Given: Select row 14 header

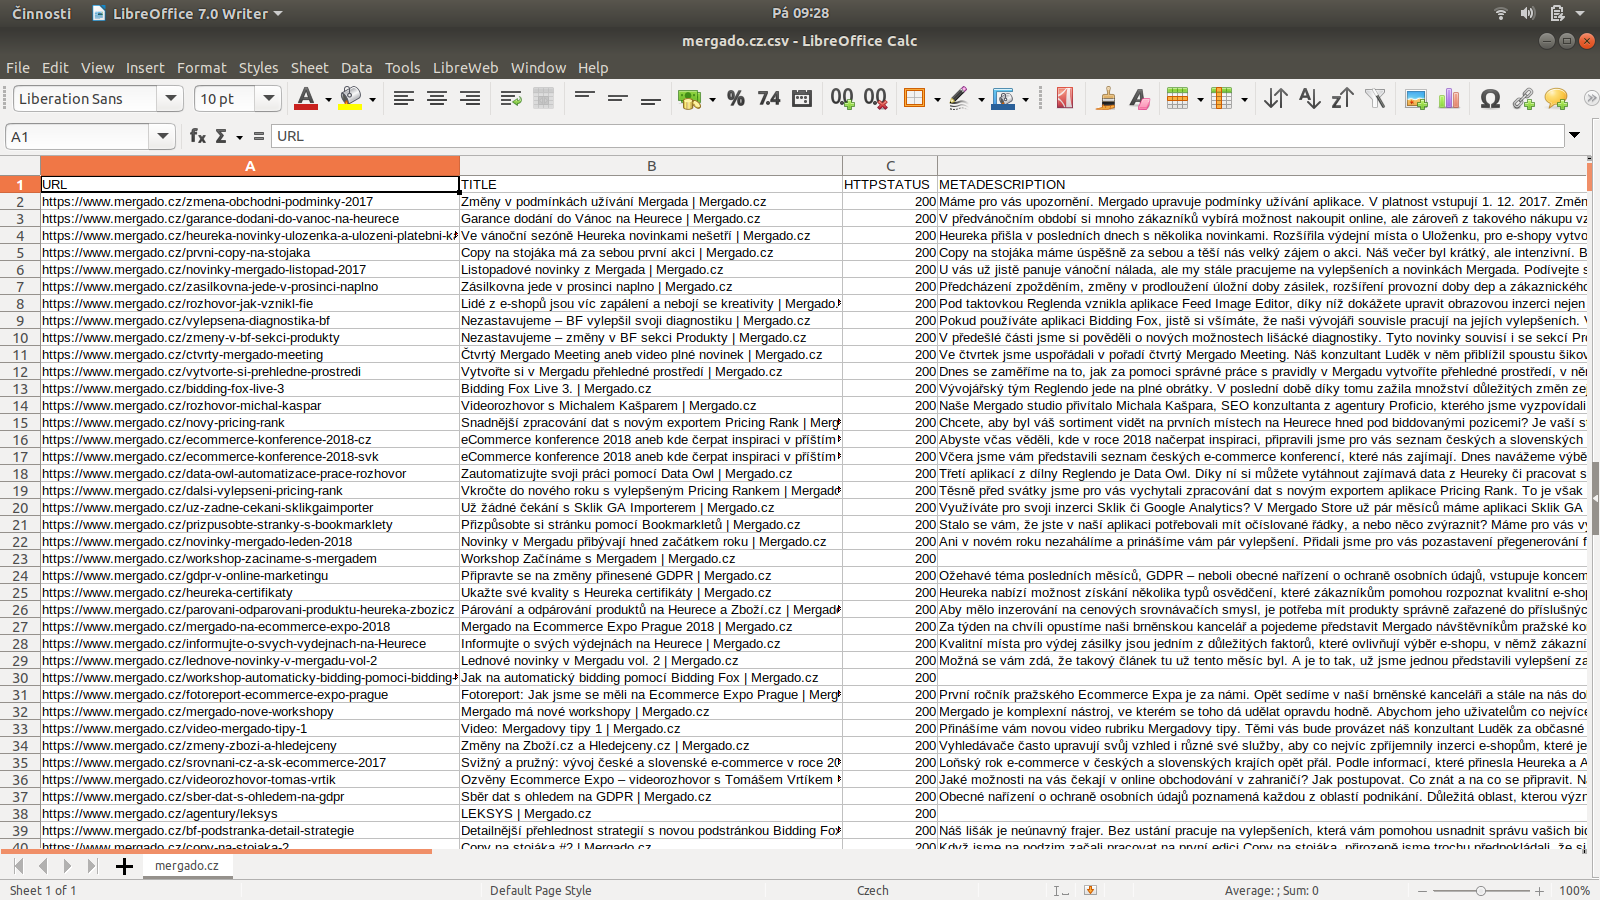Looking at the screenshot, I should pos(20,406).
